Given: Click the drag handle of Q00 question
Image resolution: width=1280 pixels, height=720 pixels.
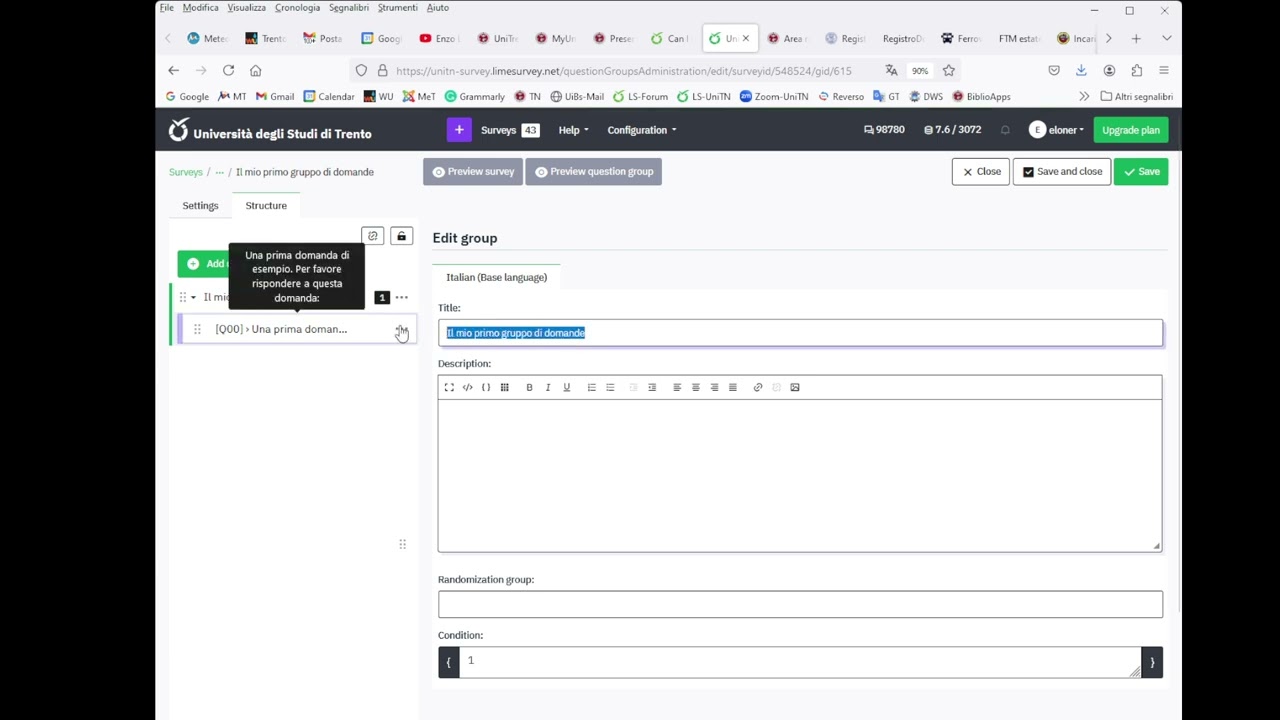Looking at the screenshot, I should 197,329.
